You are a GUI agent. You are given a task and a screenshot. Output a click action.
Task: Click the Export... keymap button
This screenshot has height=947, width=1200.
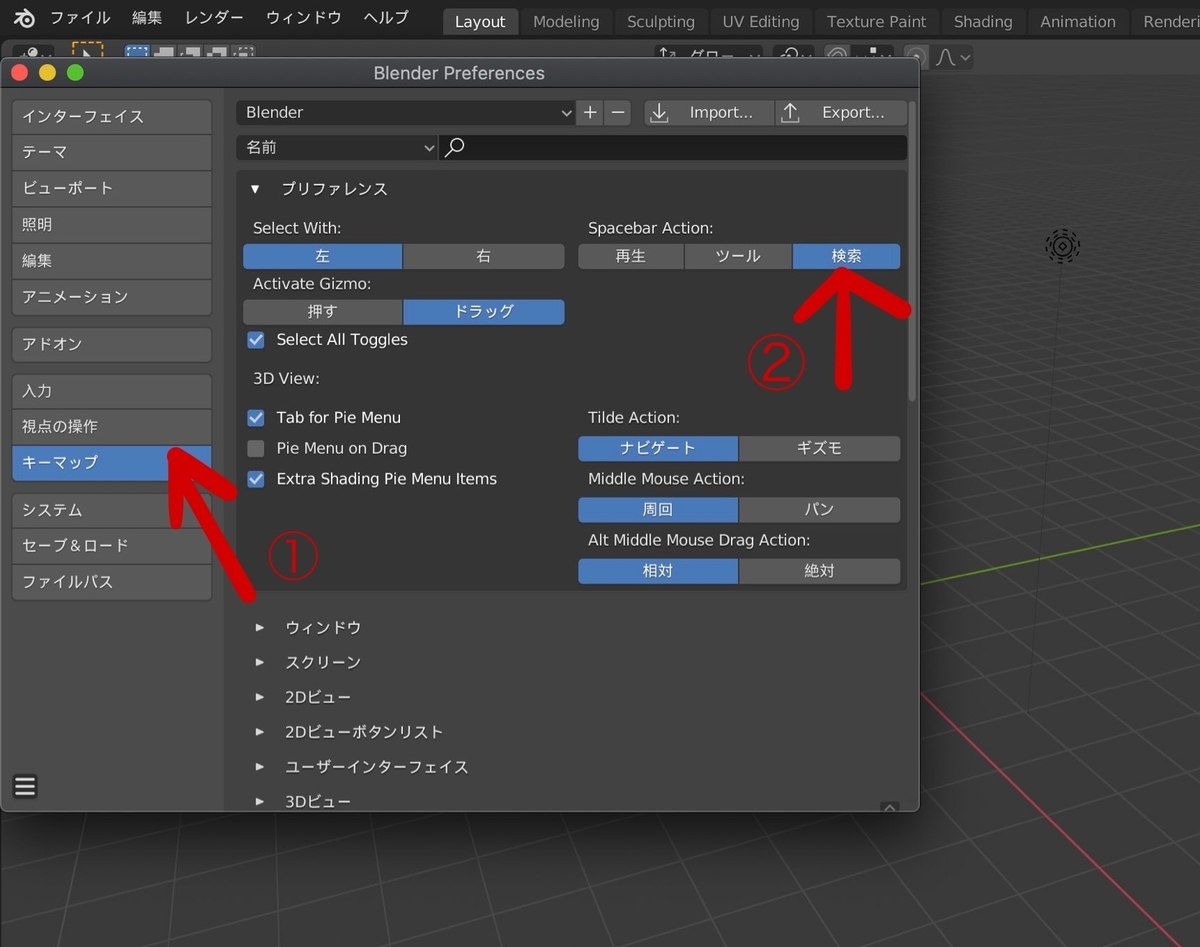coord(842,112)
